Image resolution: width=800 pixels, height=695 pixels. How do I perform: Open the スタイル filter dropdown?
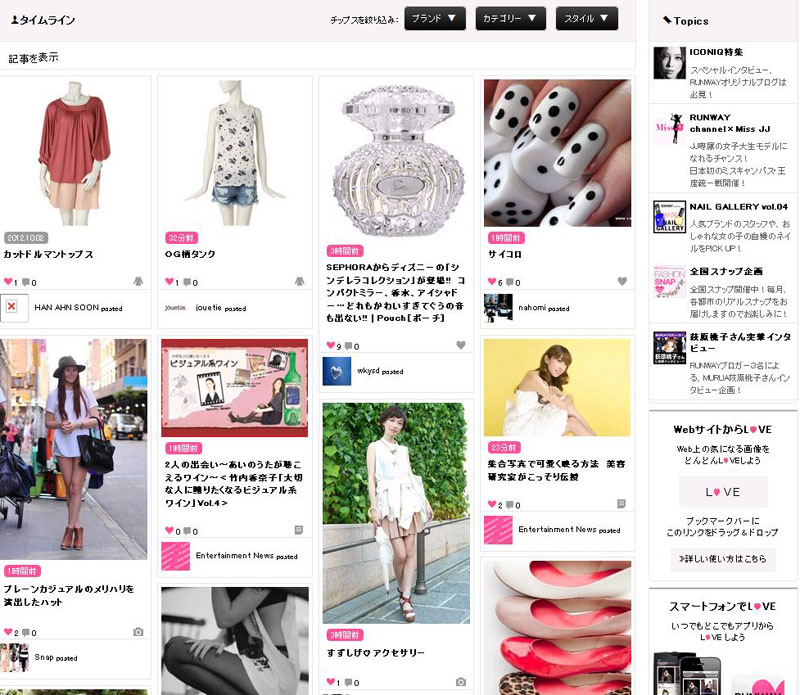click(x=587, y=18)
